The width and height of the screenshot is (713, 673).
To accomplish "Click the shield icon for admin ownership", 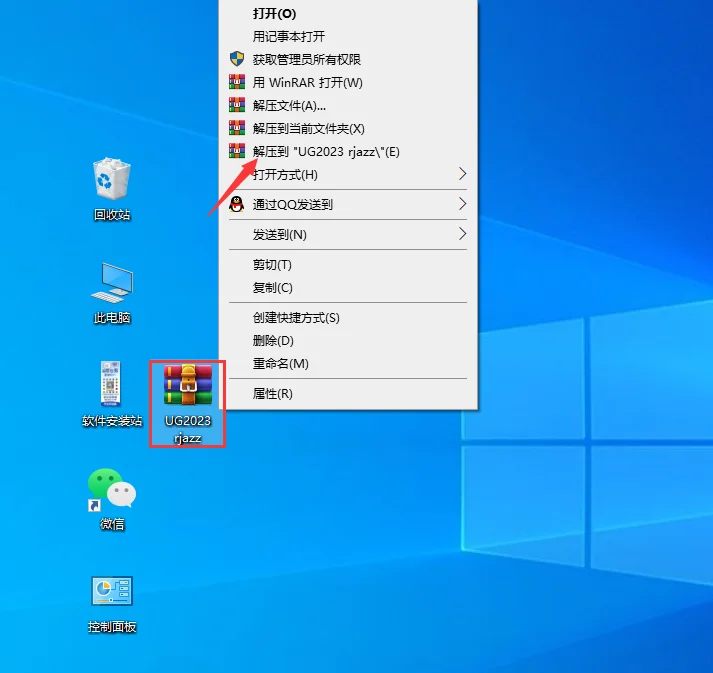I will [x=236, y=59].
